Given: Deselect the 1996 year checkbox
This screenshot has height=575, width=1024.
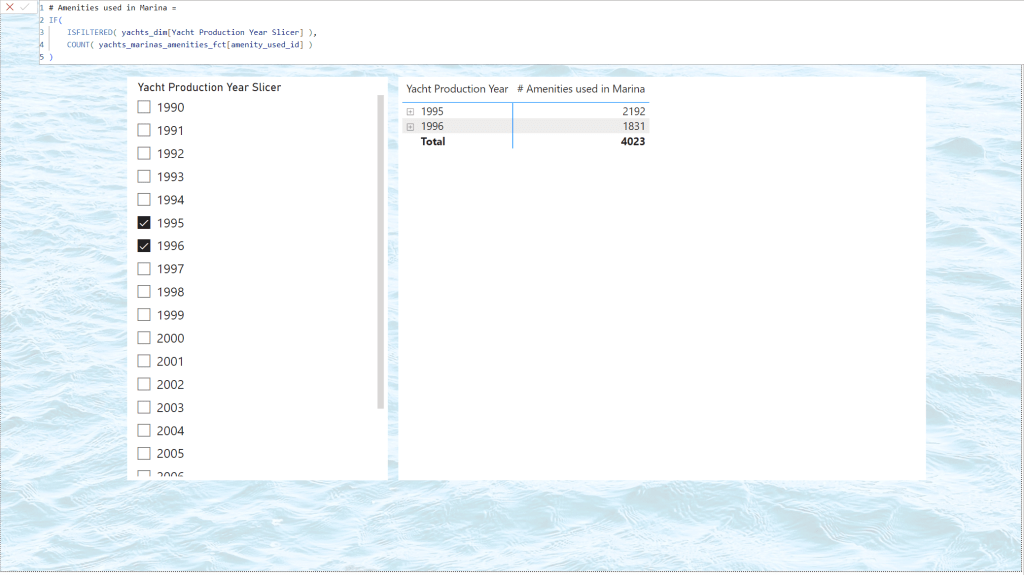Looking at the screenshot, I should [144, 246].
